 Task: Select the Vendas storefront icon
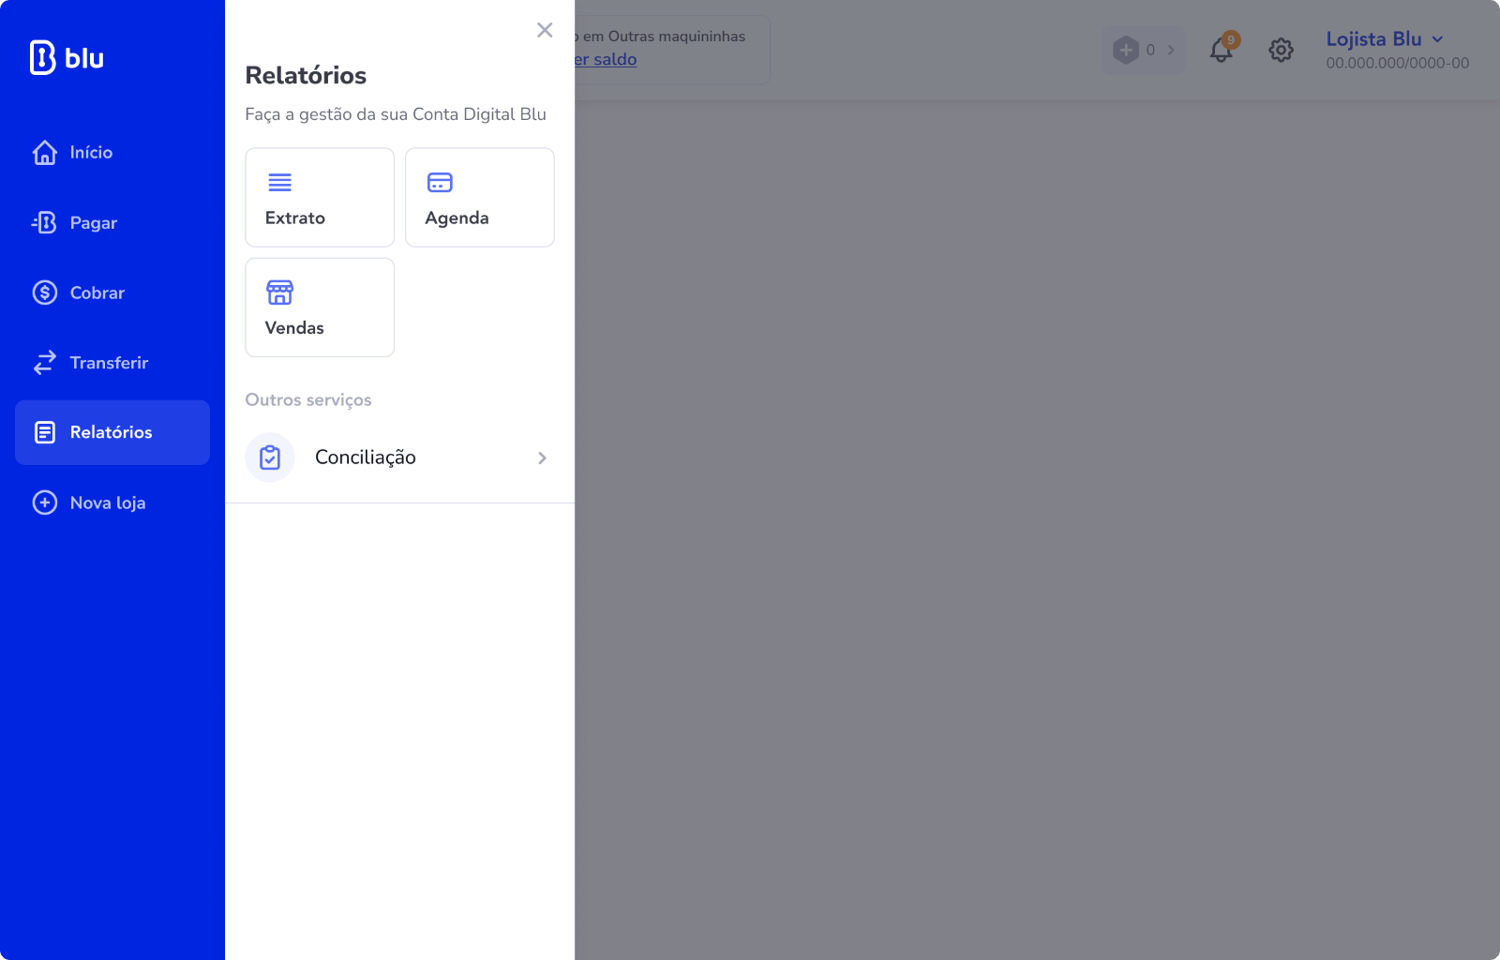tap(279, 292)
